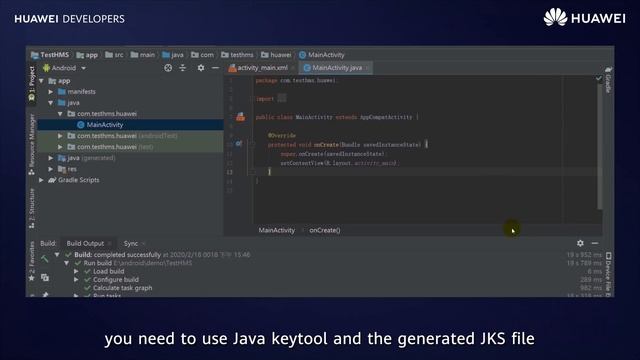Image resolution: width=640 pixels, height=360 pixels.
Task: Collapse Build: completed successfully node
Action: click(x=57, y=255)
